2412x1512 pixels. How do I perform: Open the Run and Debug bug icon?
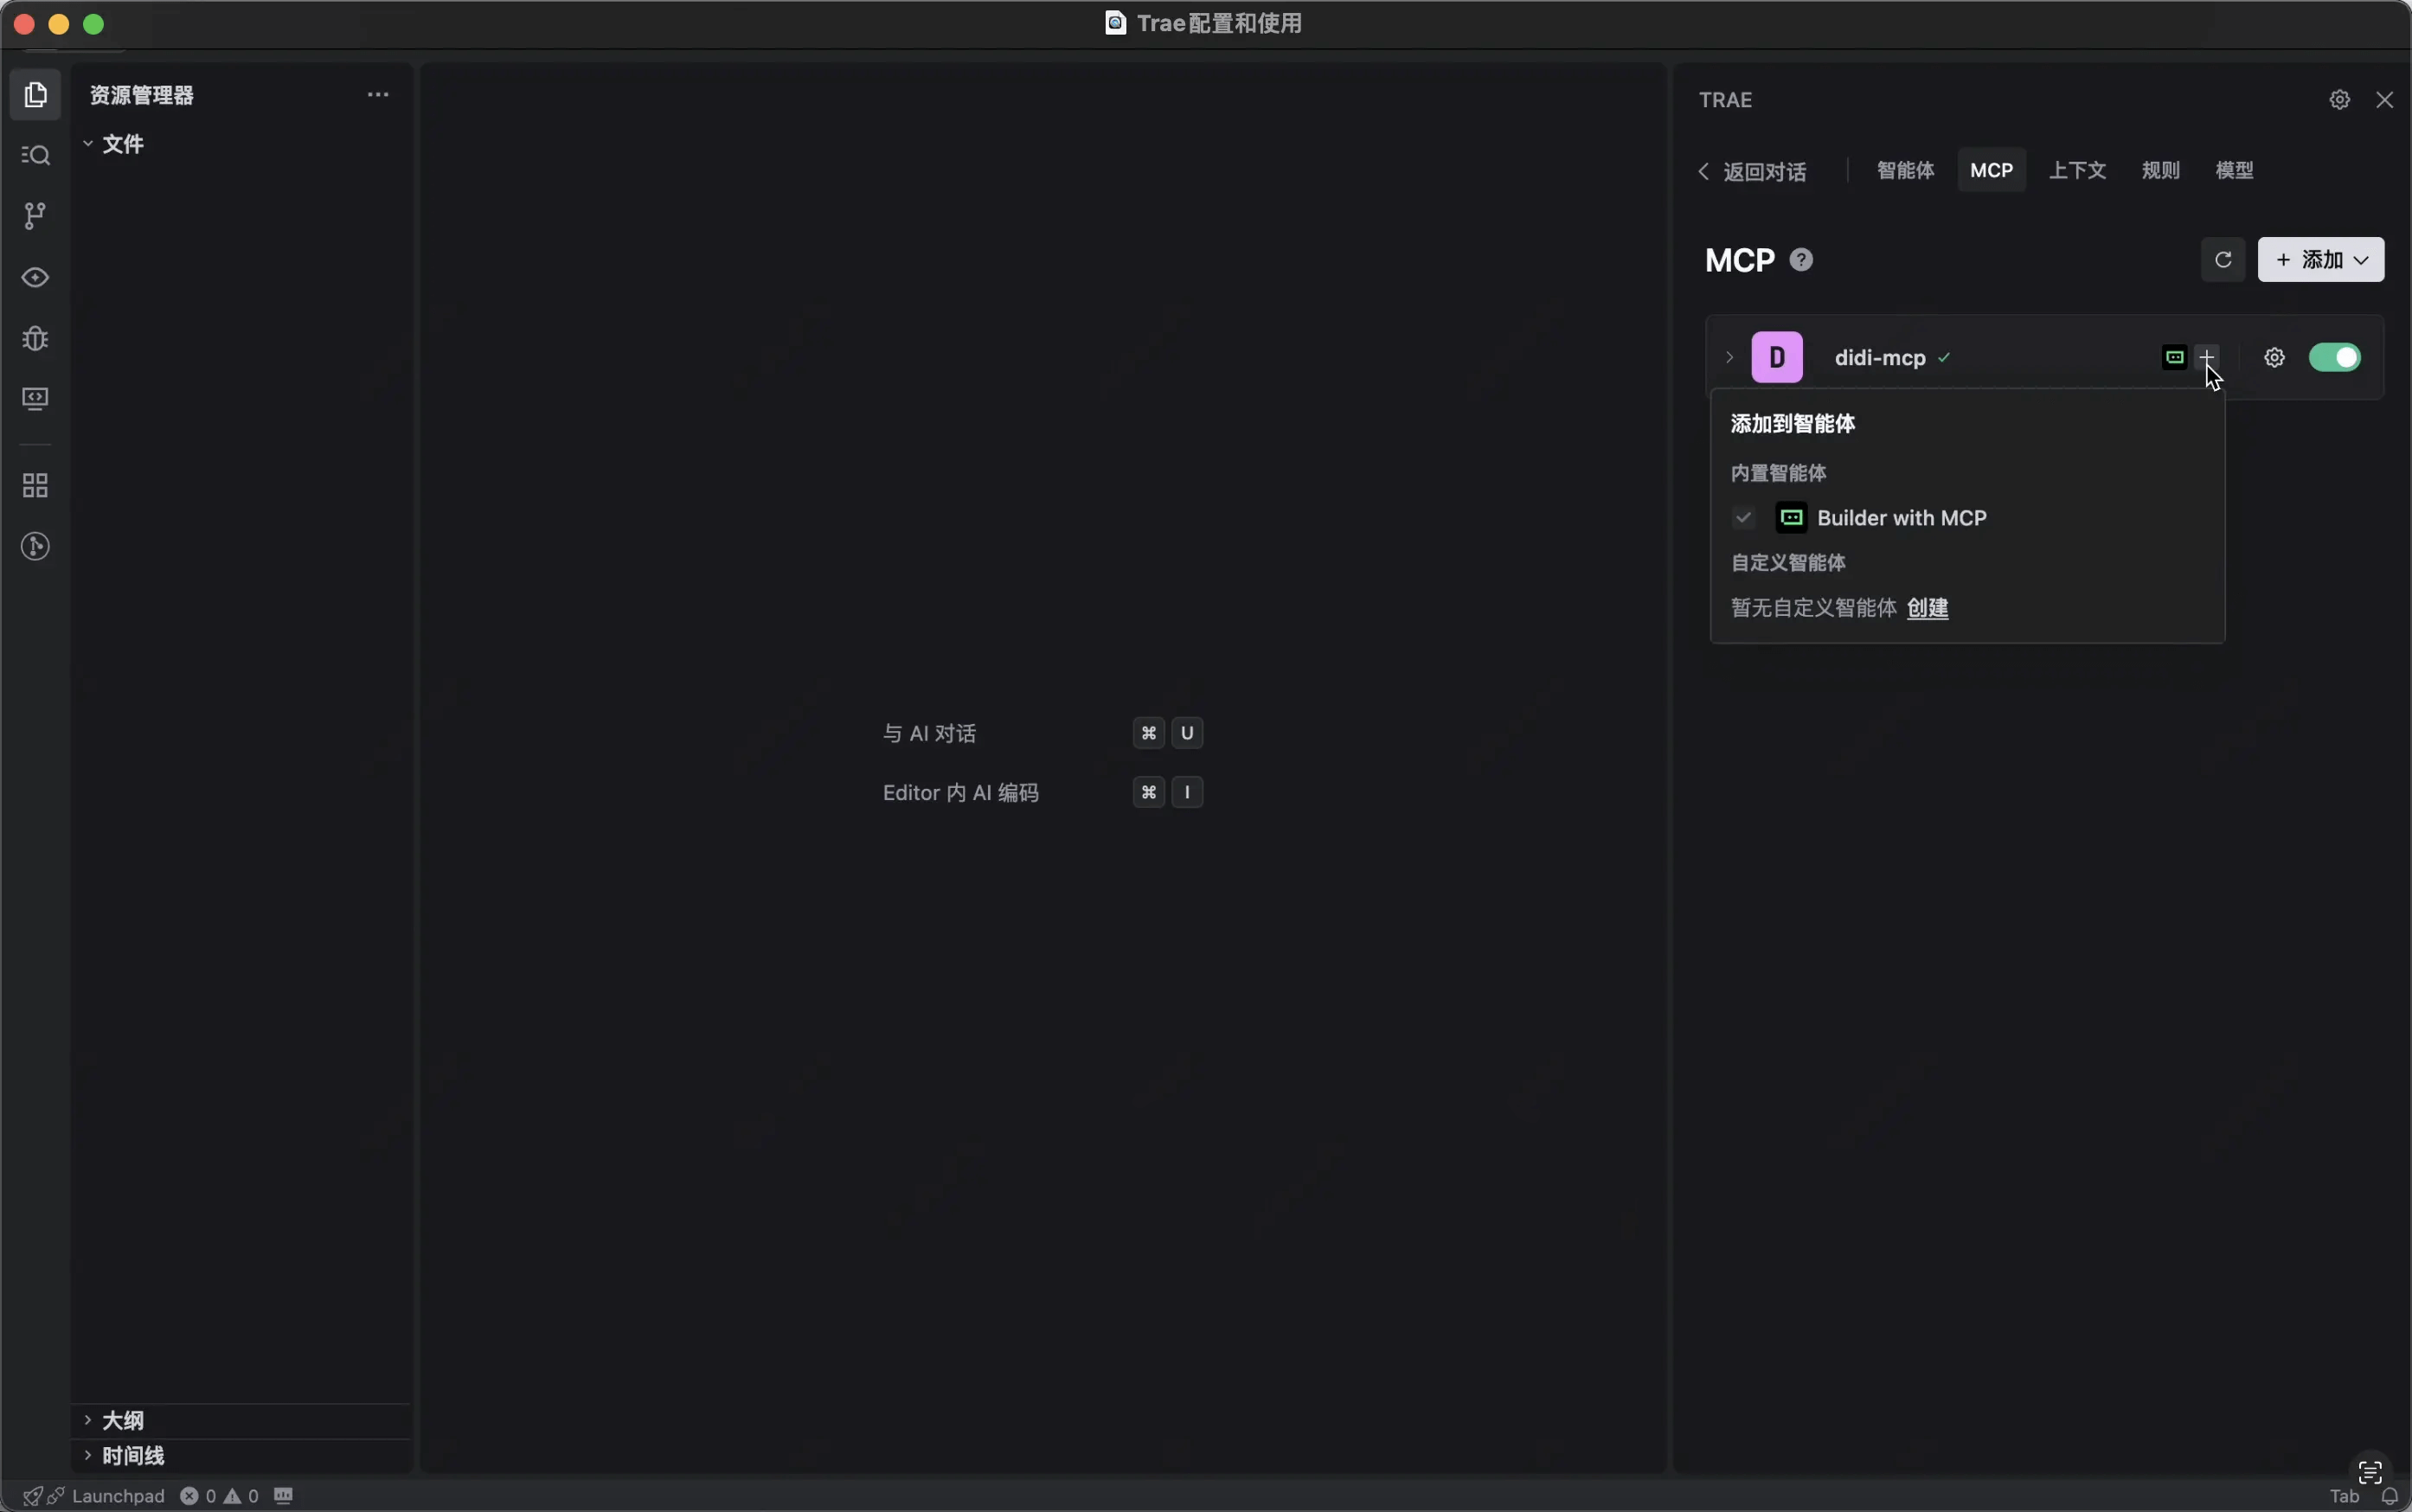(x=35, y=338)
